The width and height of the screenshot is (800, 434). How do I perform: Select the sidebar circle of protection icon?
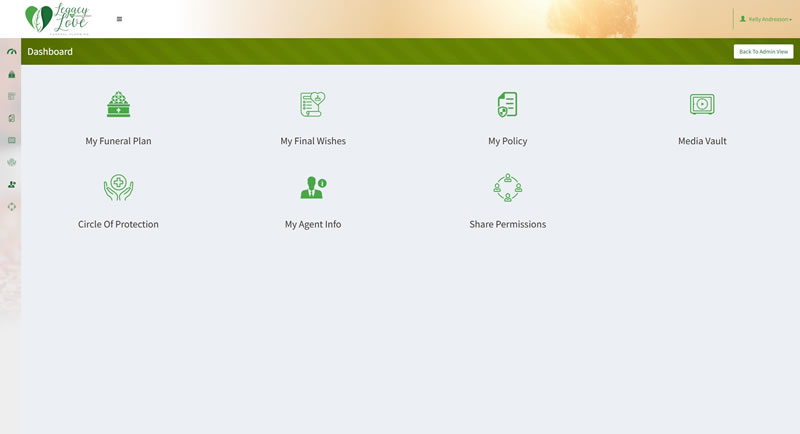(12, 162)
